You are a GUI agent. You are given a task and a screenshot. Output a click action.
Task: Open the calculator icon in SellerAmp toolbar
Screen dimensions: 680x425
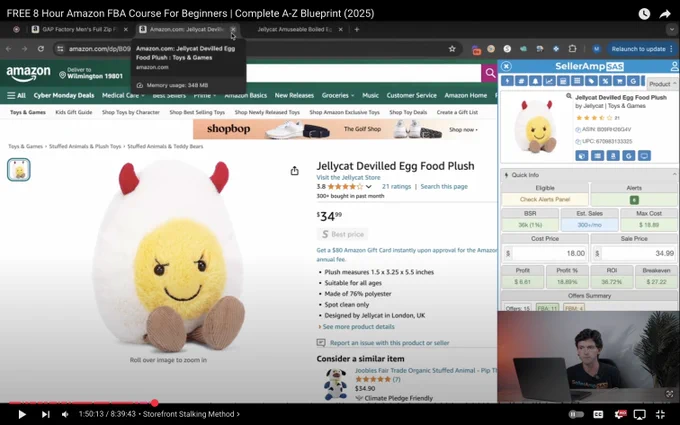[563, 81]
